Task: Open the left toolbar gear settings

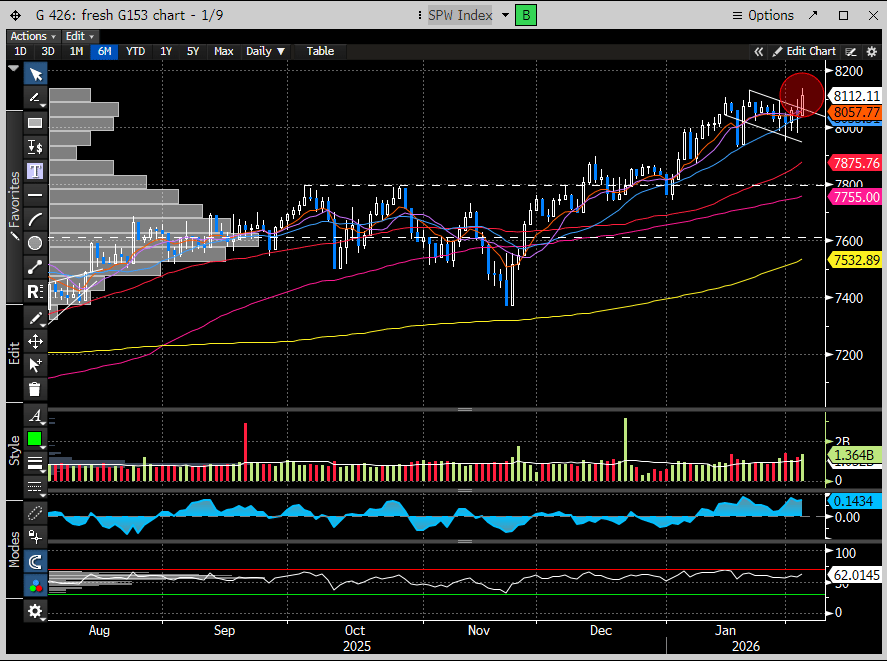Action: [35, 611]
